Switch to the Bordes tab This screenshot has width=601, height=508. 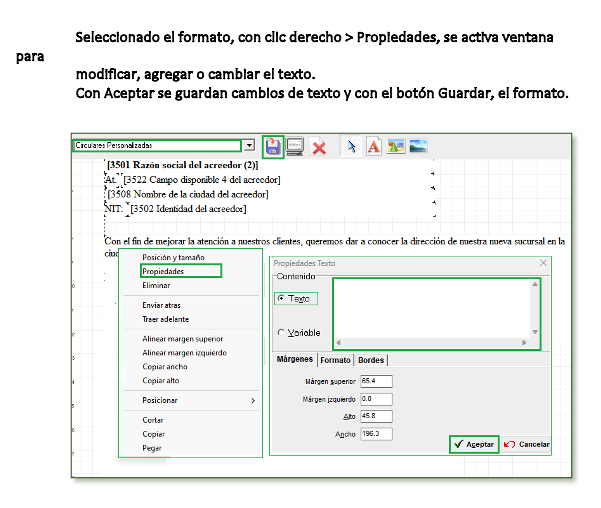pyautogui.click(x=371, y=360)
